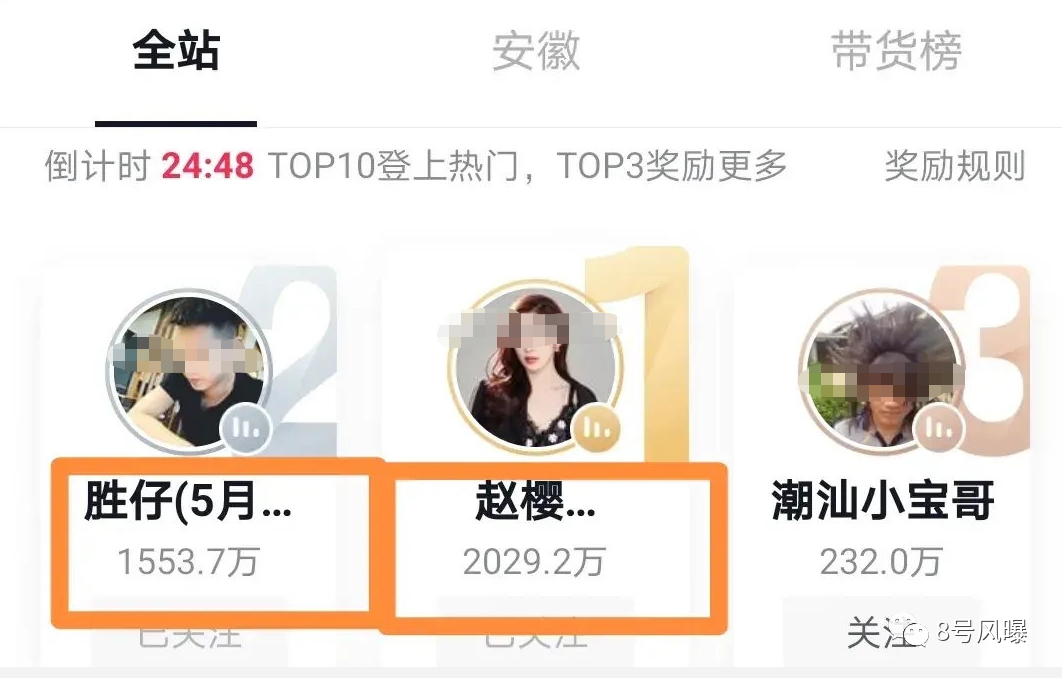Viewport: 1062px width, 678px height.
Task: Select the name 潮汕小宝哥
Action: tap(883, 501)
